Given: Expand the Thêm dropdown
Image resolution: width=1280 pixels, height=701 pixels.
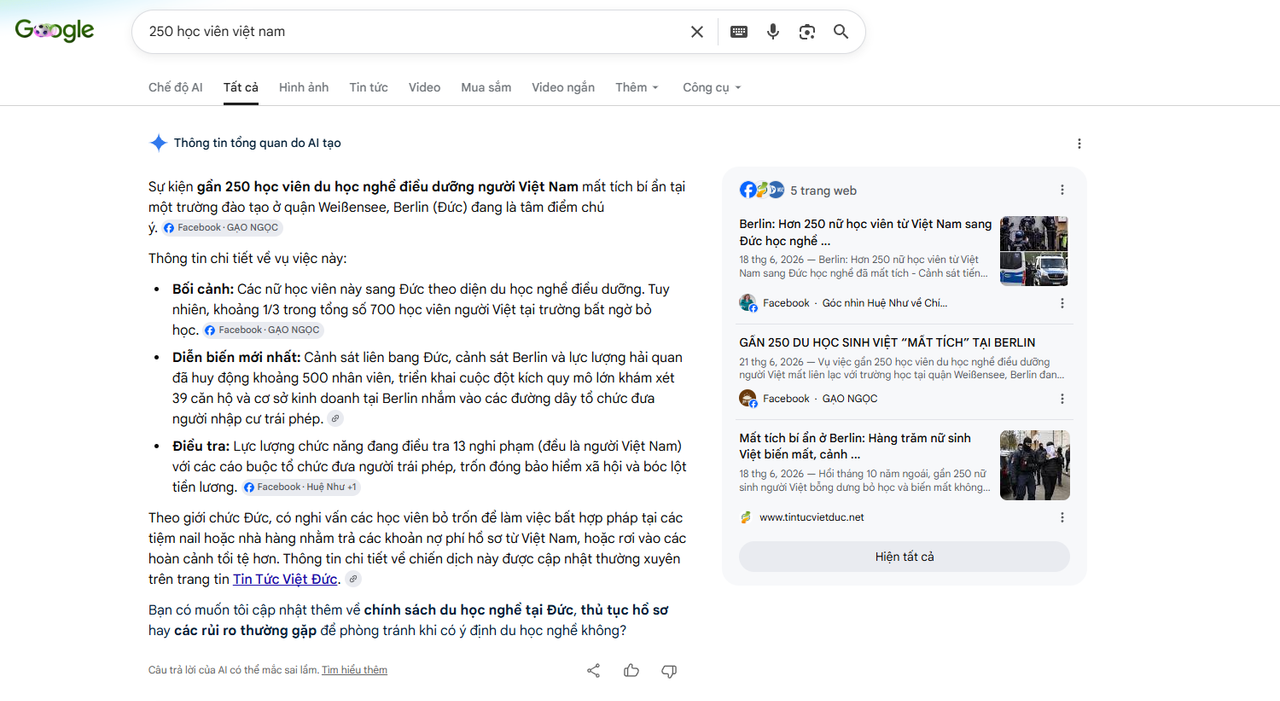Looking at the screenshot, I should click(637, 87).
